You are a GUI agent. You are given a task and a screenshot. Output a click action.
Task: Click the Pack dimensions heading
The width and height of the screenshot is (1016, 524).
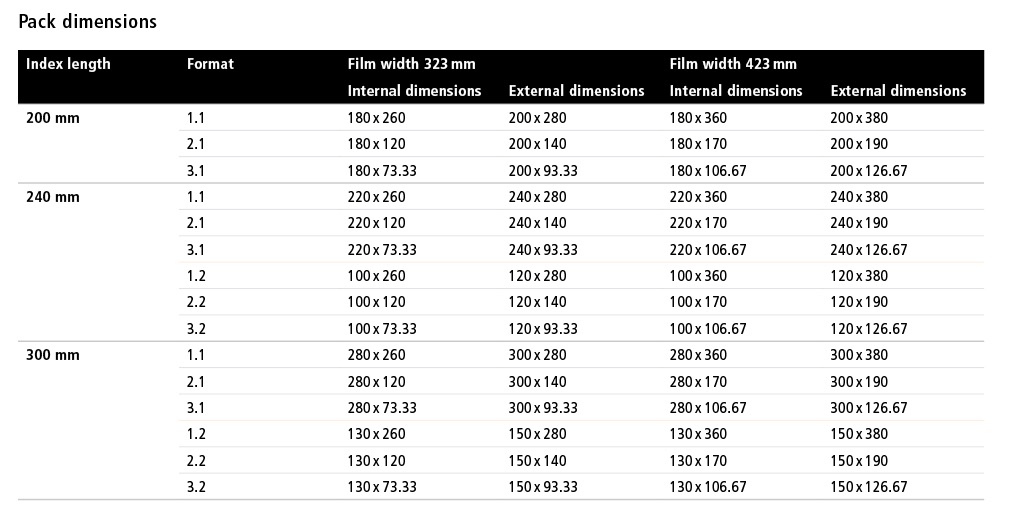pos(88,21)
